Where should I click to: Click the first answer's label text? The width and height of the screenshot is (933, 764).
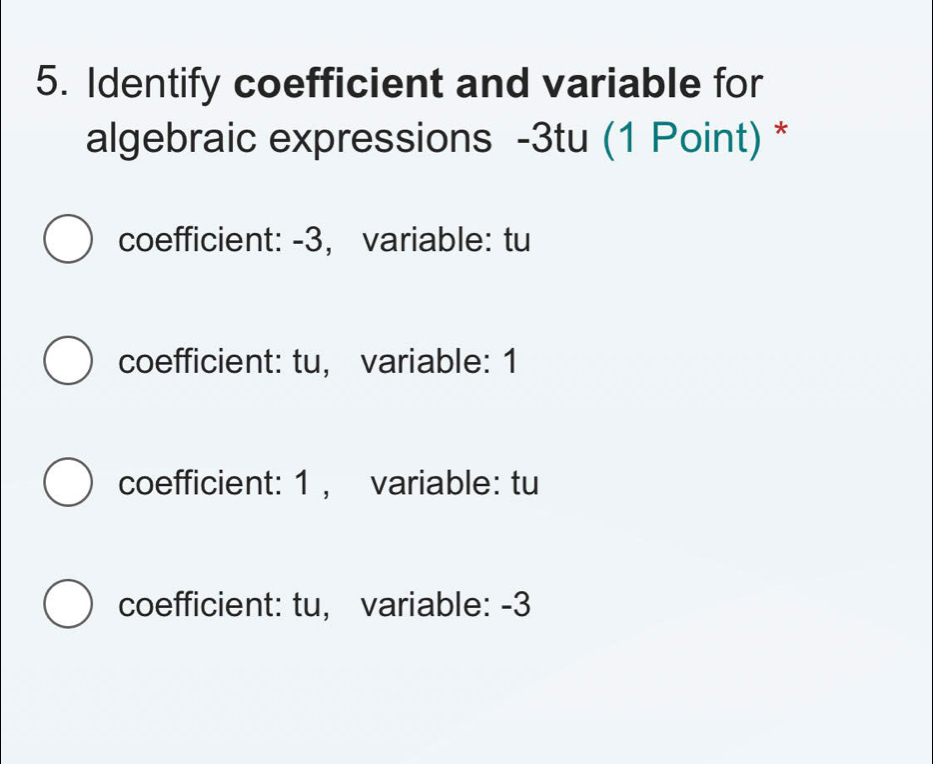coord(326,239)
